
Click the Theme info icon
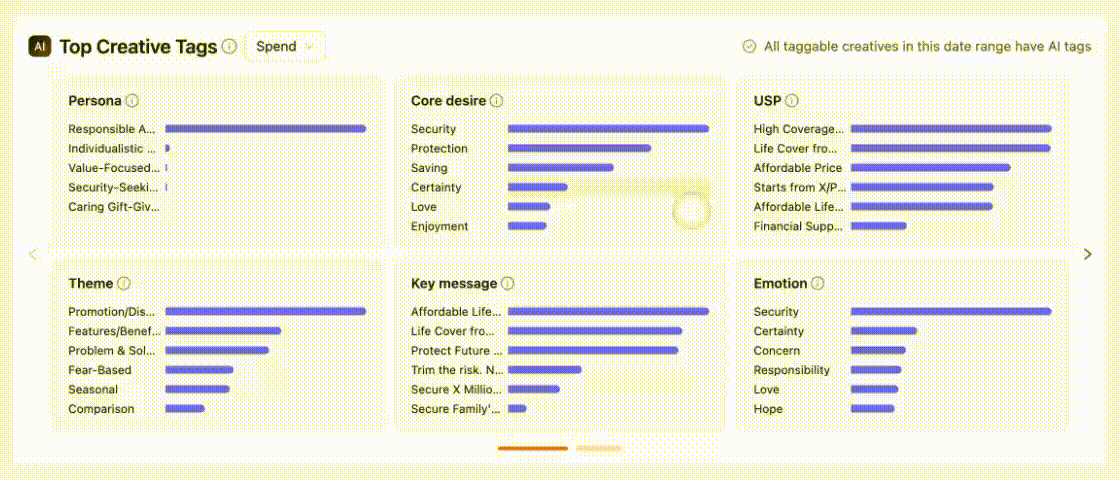124,284
